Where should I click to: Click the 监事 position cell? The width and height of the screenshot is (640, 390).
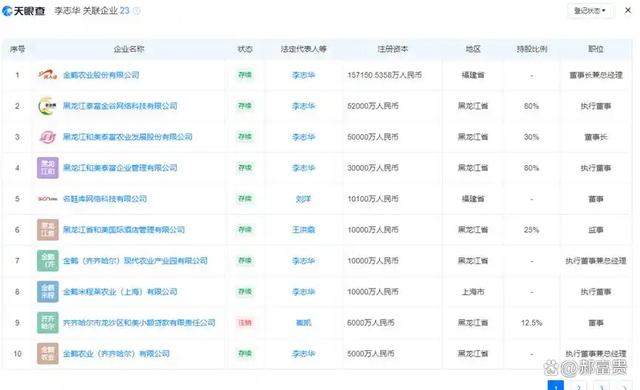(x=596, y=230)
